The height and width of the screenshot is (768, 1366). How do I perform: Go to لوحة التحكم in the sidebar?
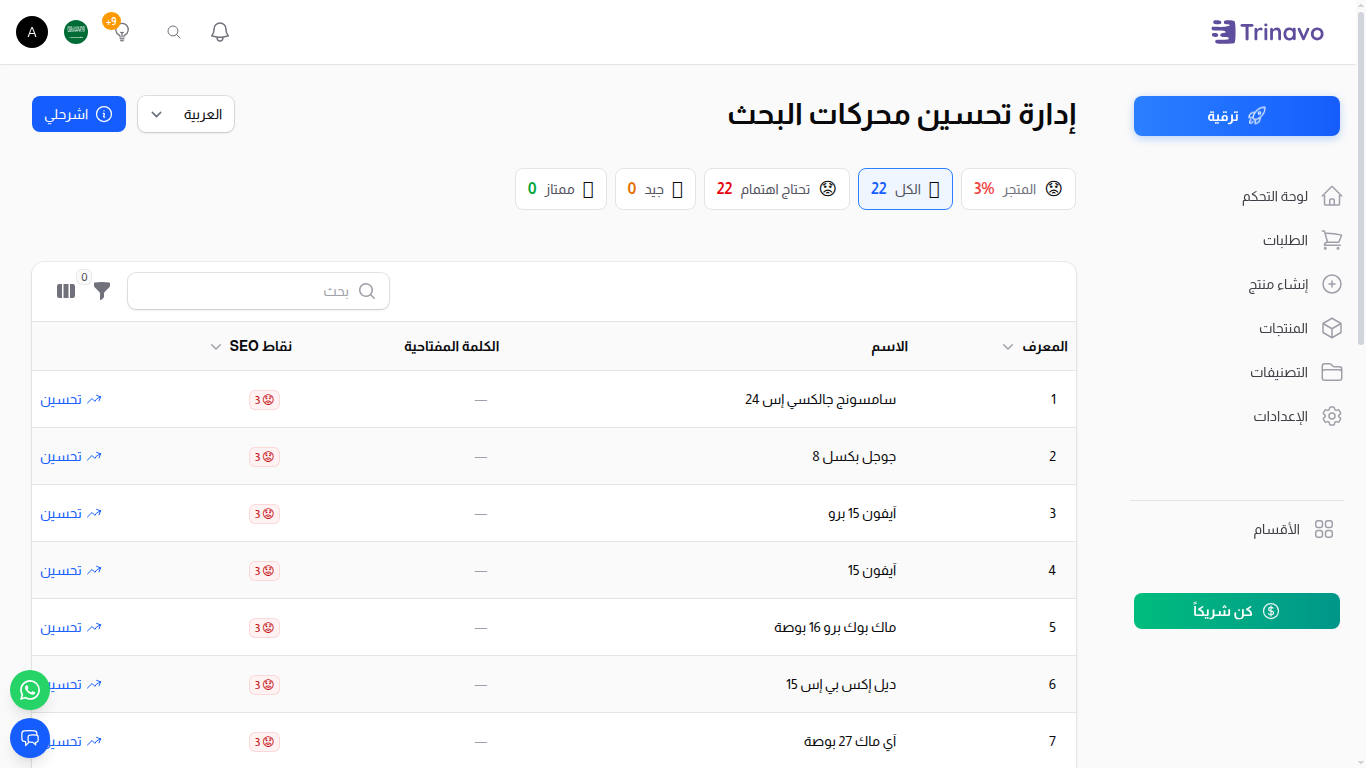point(1275,196)
